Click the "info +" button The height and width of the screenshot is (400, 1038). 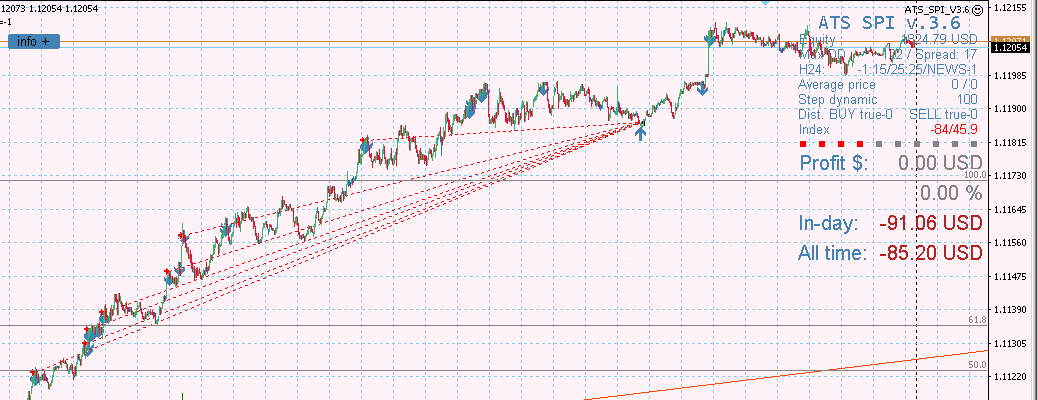34,42
